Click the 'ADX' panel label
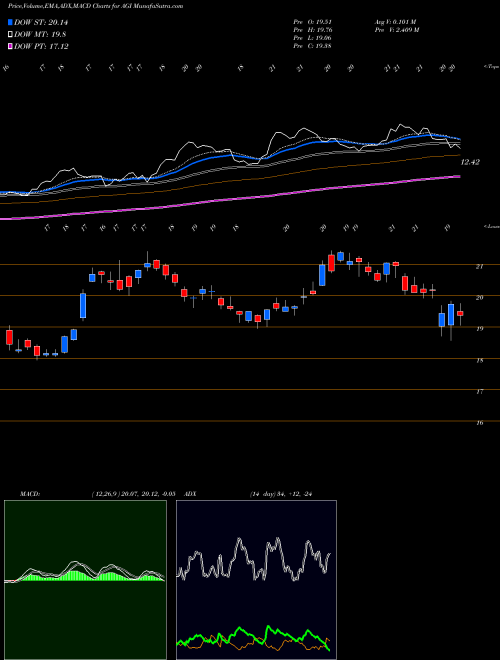500x660 pixels. click(x=191, y=494)
